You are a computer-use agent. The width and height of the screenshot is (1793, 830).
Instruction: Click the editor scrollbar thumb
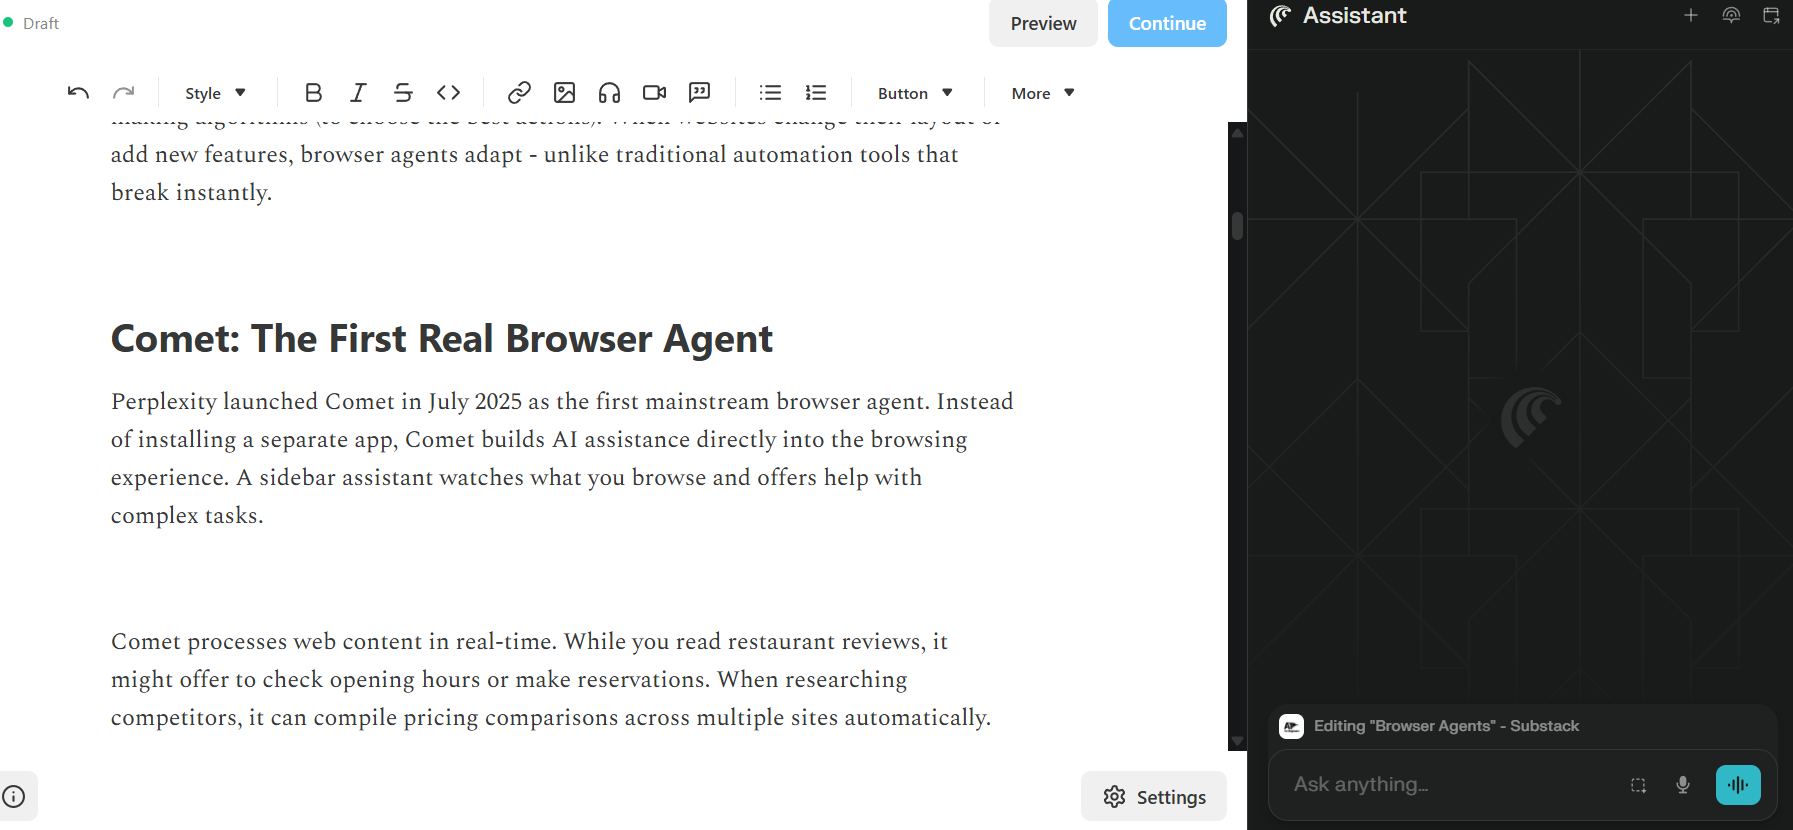pos(1237,226)
